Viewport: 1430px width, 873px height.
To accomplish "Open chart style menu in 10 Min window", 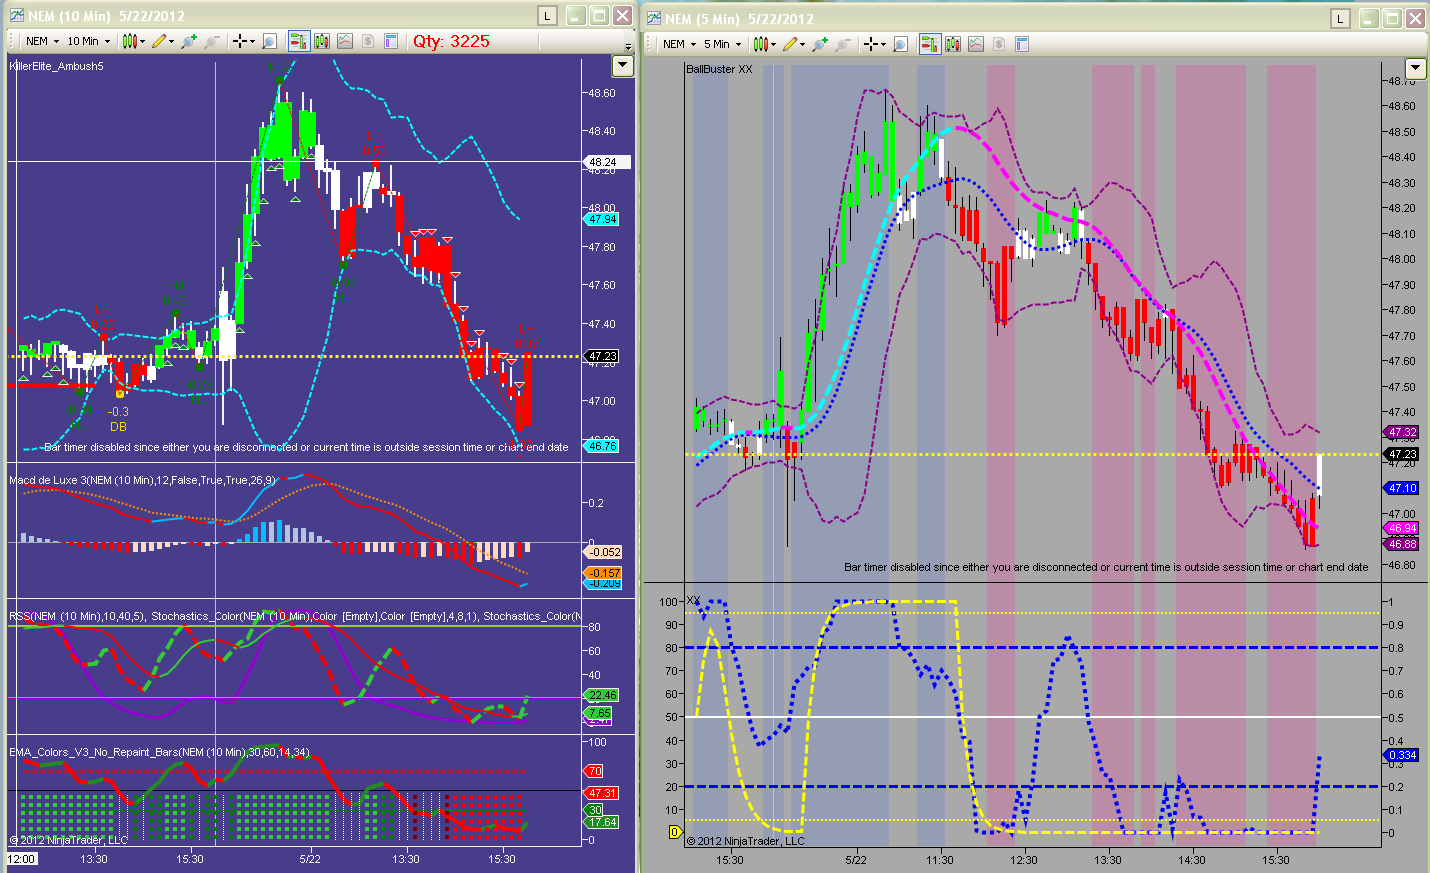I will point(133,41).
